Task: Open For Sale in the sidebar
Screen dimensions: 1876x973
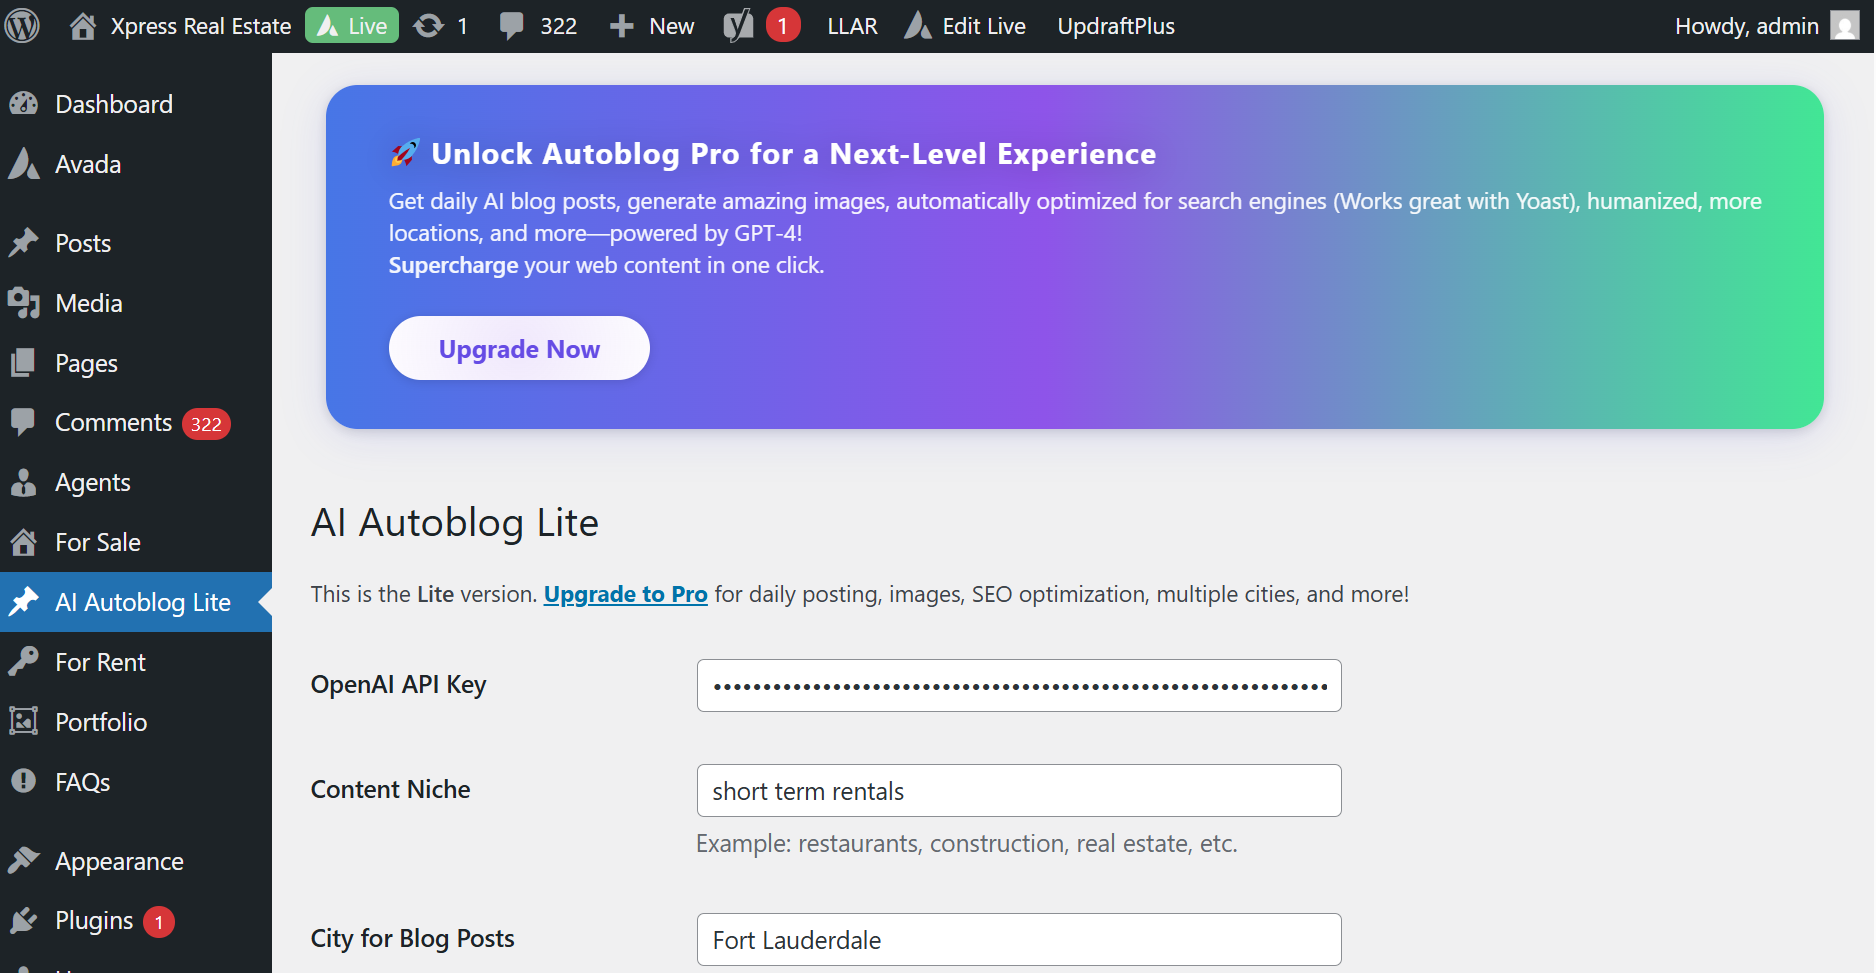Action: click(x=97, y=542)
